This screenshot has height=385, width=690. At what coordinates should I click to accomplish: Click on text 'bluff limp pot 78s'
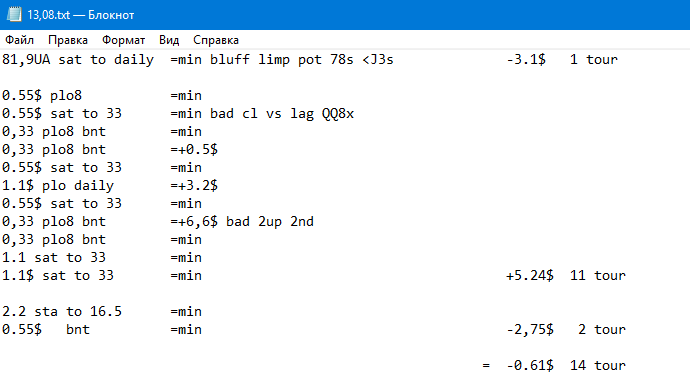pyautogui.click(x=282, y=59)
